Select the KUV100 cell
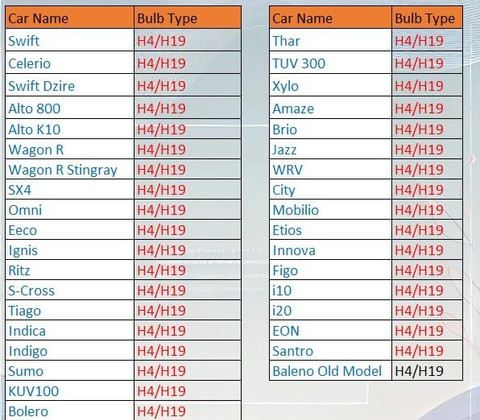 tap(70, 391)
